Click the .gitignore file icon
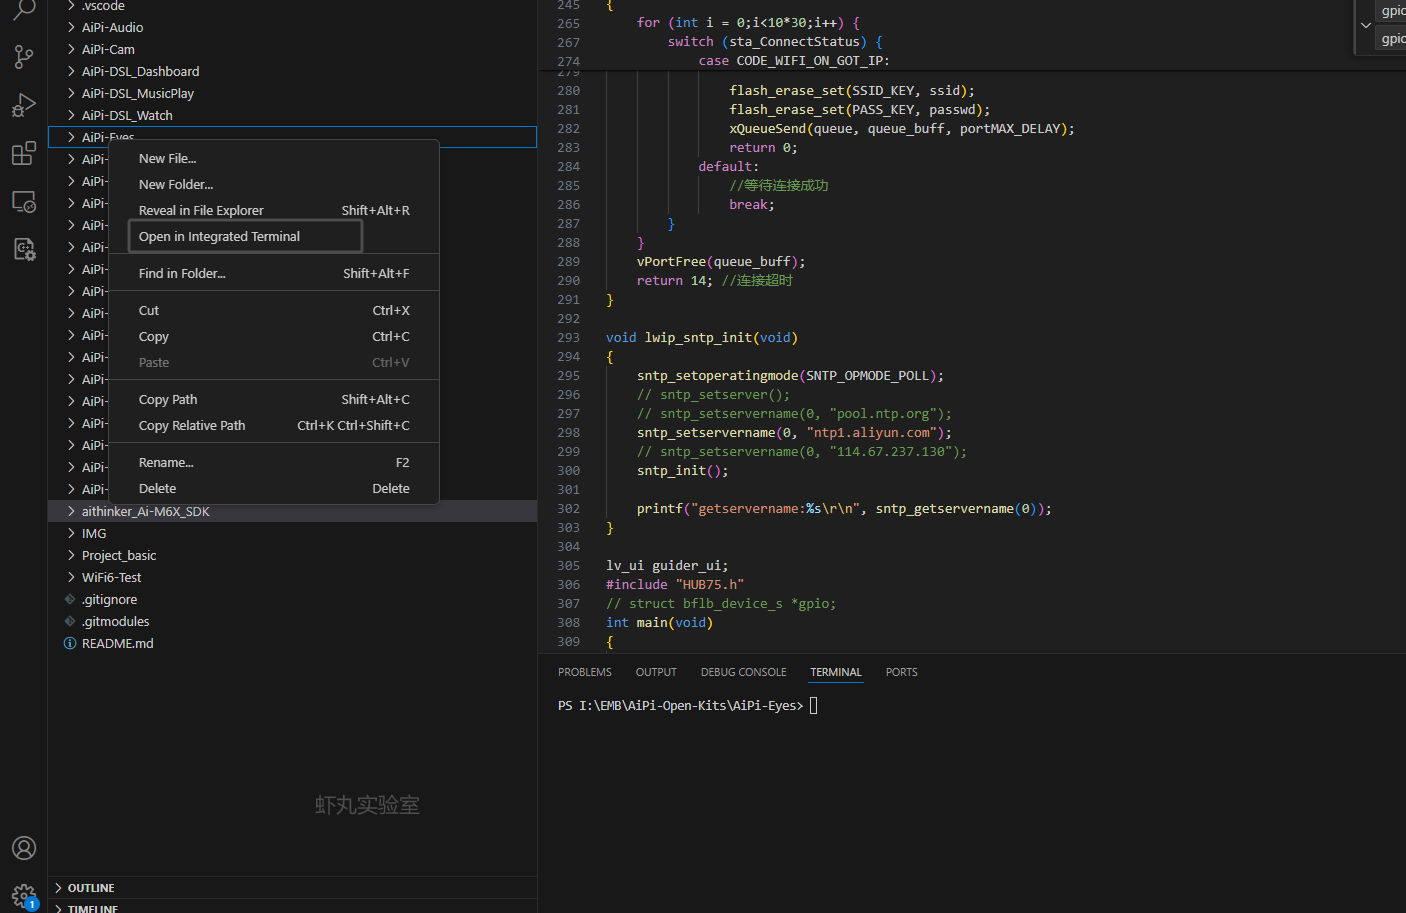The width and height of the screenshot is (1406, 913). click(x=70, y=599)
